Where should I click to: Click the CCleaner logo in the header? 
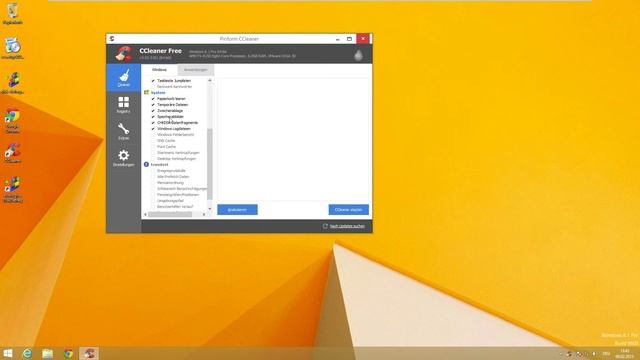pyautogui.click(x=123, y=54)
